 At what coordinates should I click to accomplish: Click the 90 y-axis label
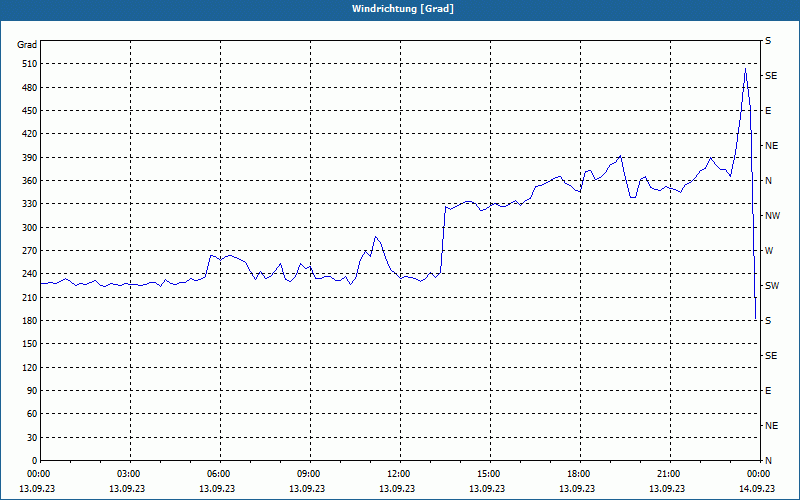[x=32, y=391]
